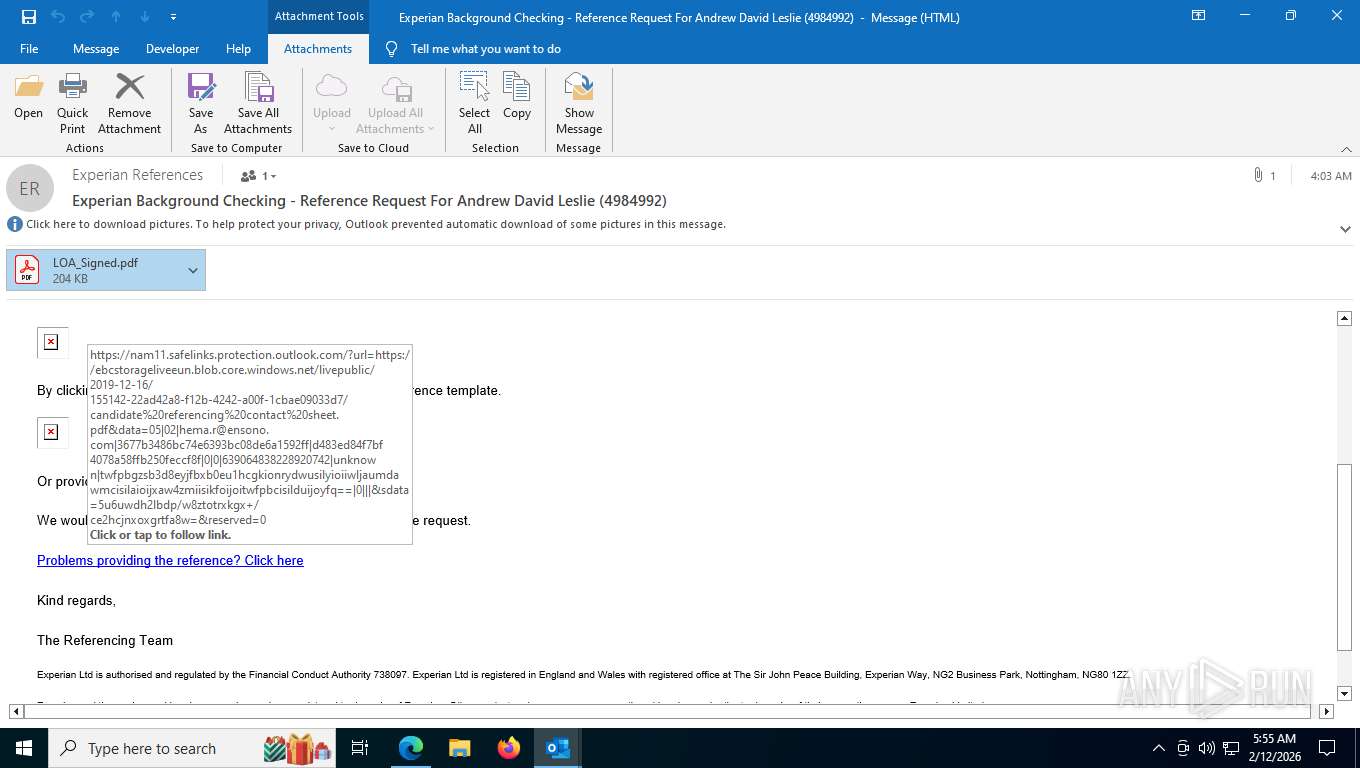
Task: Open ribbon display options
Action: tap(1198, 16)
